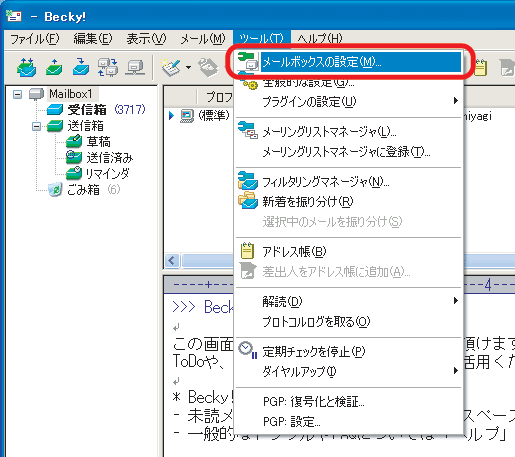The width and height of the screenshot is (515, 457).
Task: Open the arrow for 解読 submenu
Action: 456,301
